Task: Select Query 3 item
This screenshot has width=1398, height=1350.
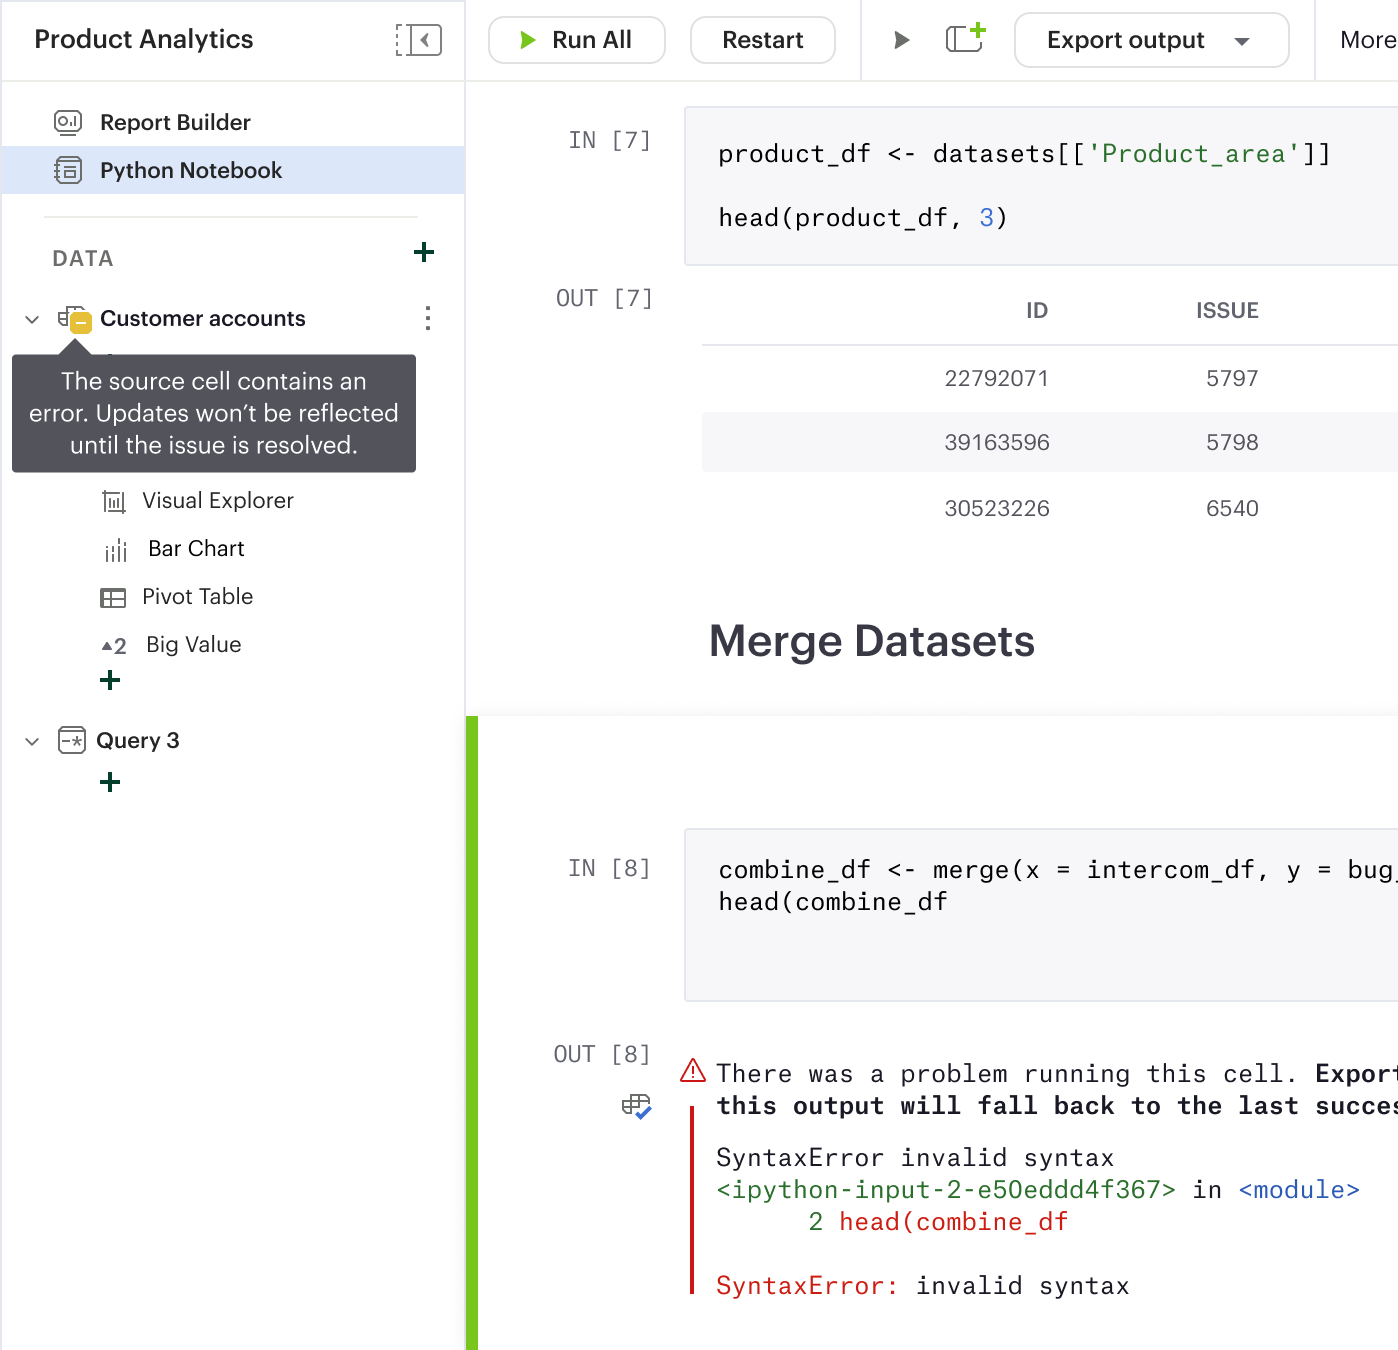Action: click(x=137, y=740)
